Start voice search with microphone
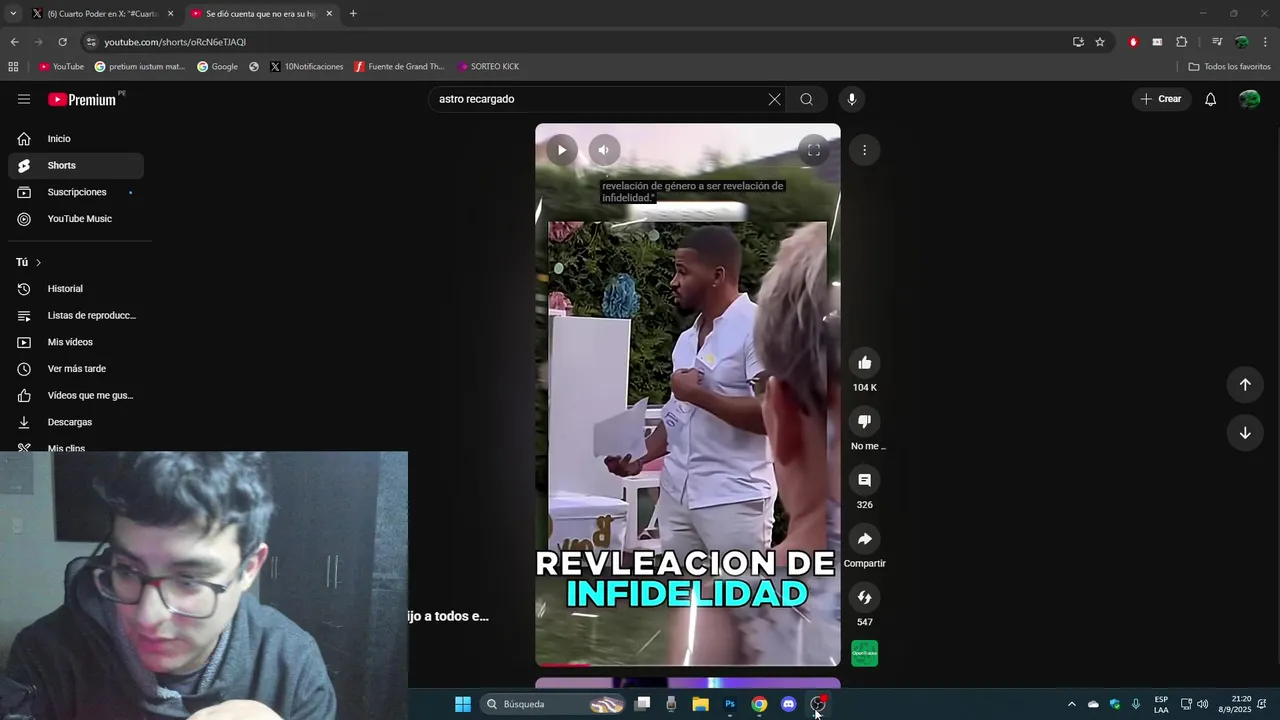The width and height of the screenshot is (1280, 720). [x=852, y=99]
